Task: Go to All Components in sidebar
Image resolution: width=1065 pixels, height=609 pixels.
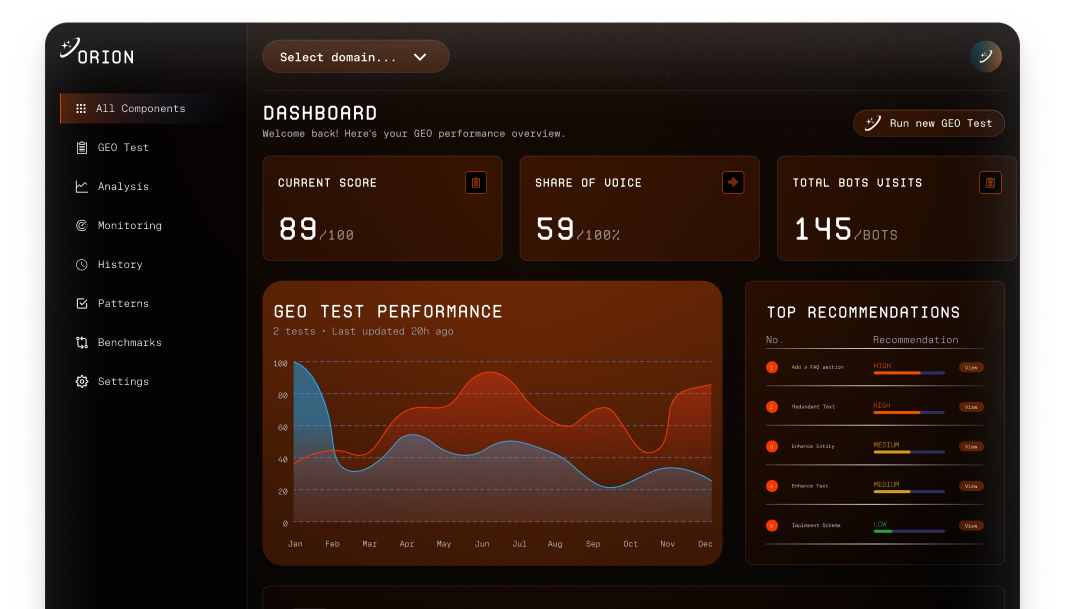Action: pyautogui.click(x=141, y=109)
